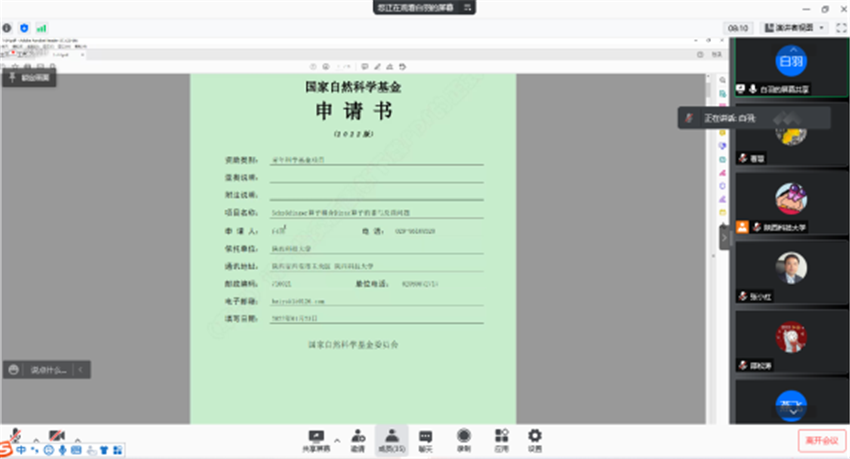This screenshot has width=850, height=459.
Task: Start recording with the 录制 icon
Action: [463, 438]
